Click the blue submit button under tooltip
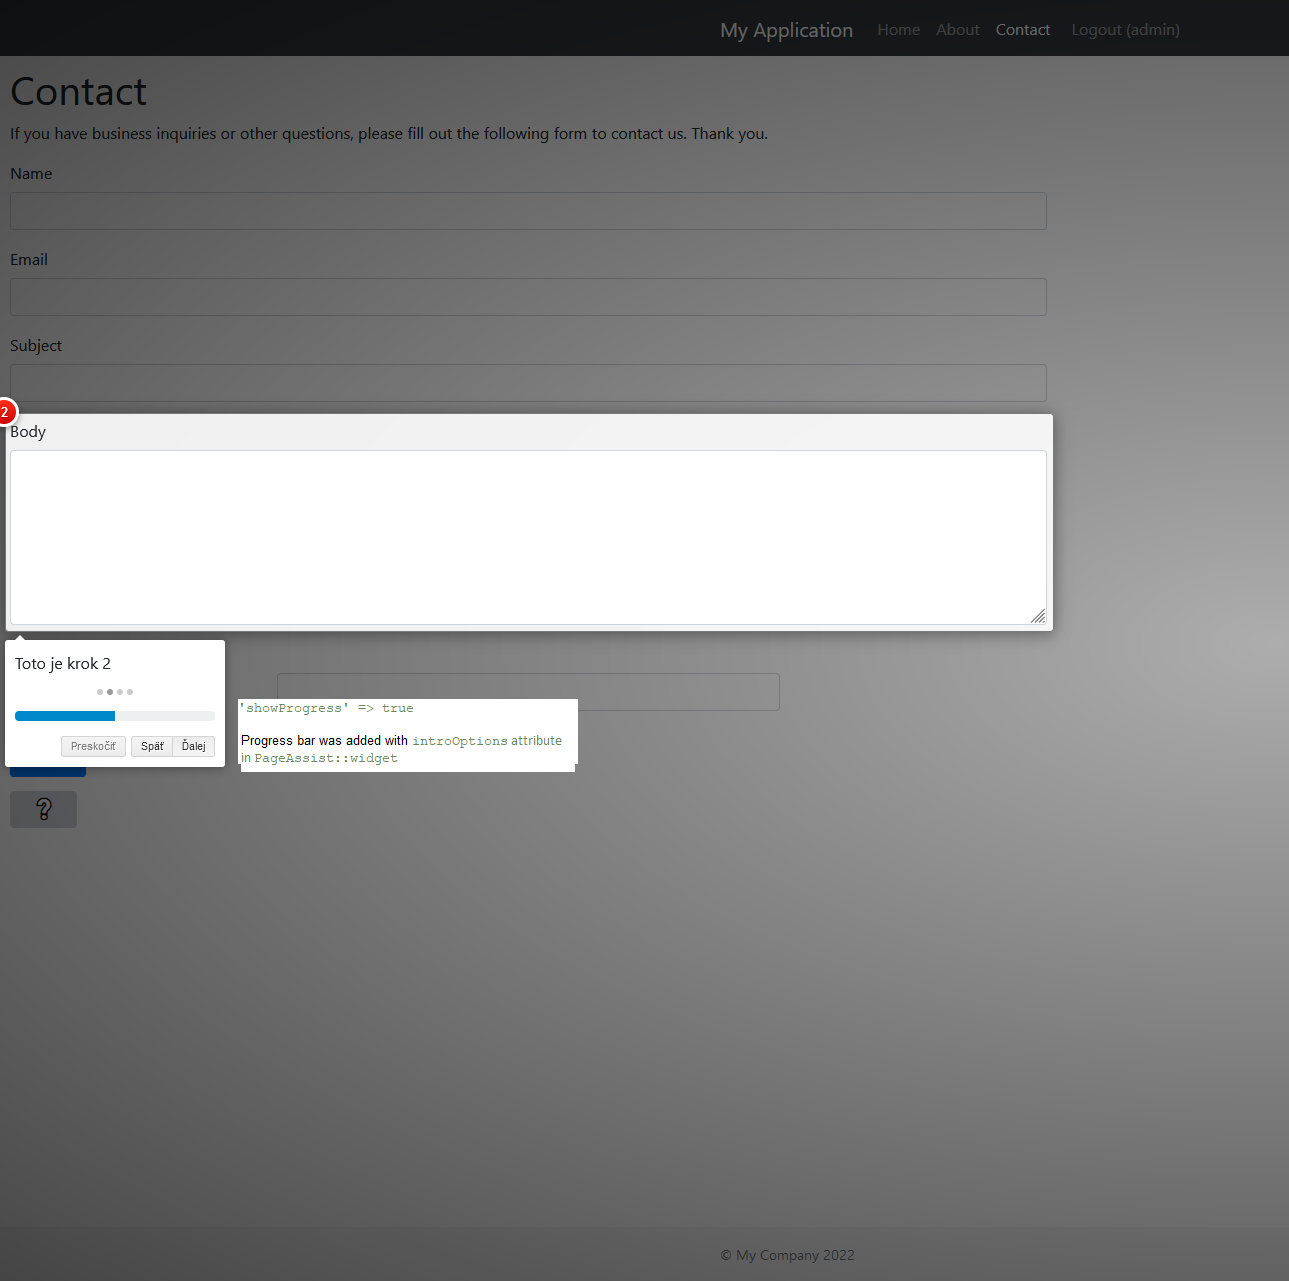Image resolution: width=1289 pixels, height=1281 pixels. click(x=48, y=771)
